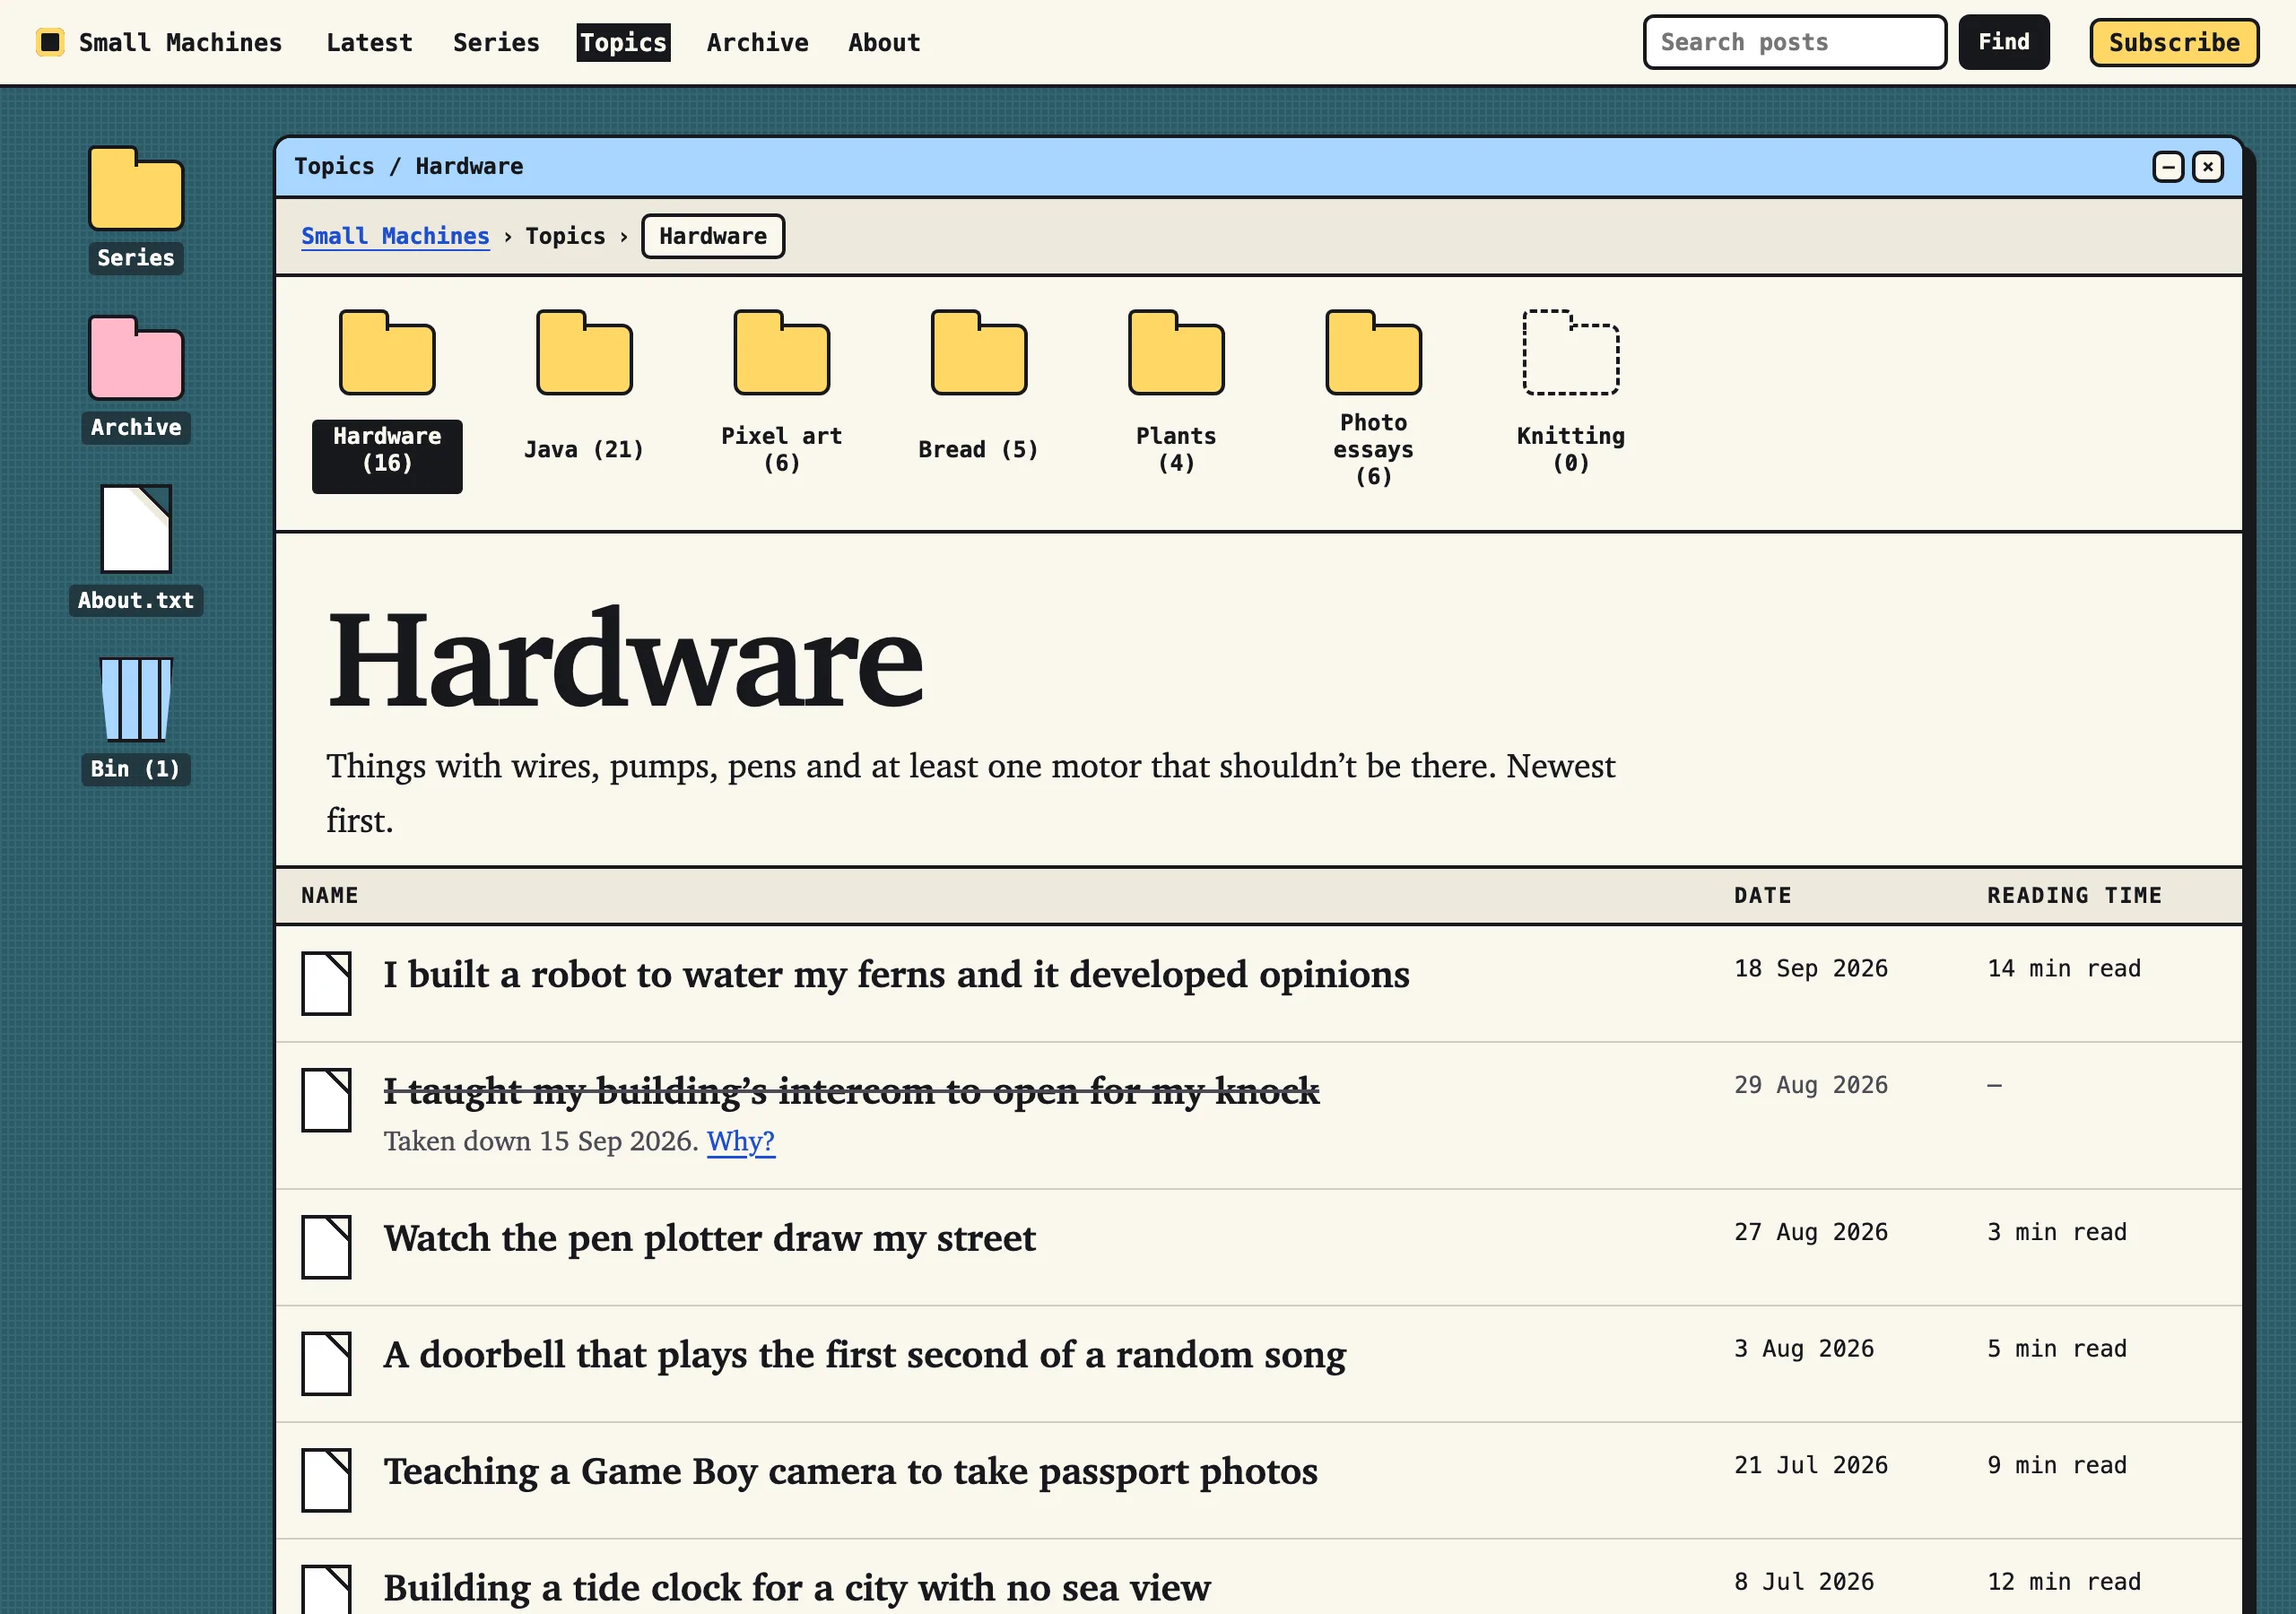Click the yellow Subscribe button
The width and height of the screenshot is (2296, 1614).
point(2174,42)
